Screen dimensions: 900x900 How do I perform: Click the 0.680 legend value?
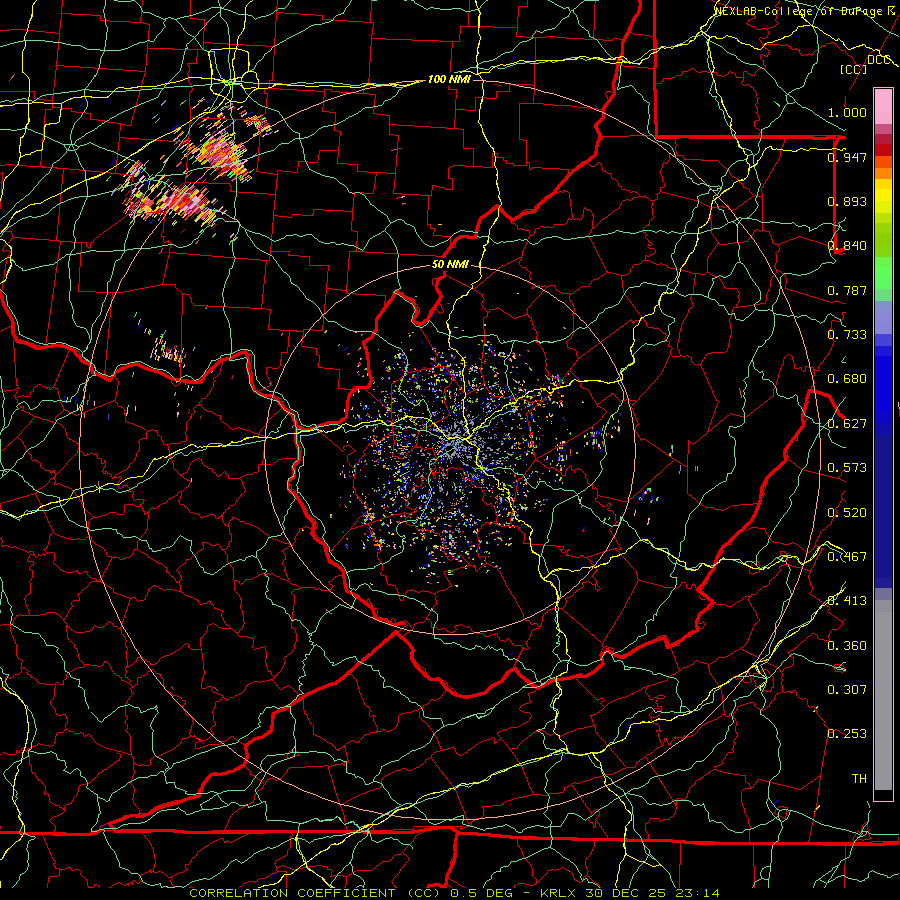click(x=847, y=379)
